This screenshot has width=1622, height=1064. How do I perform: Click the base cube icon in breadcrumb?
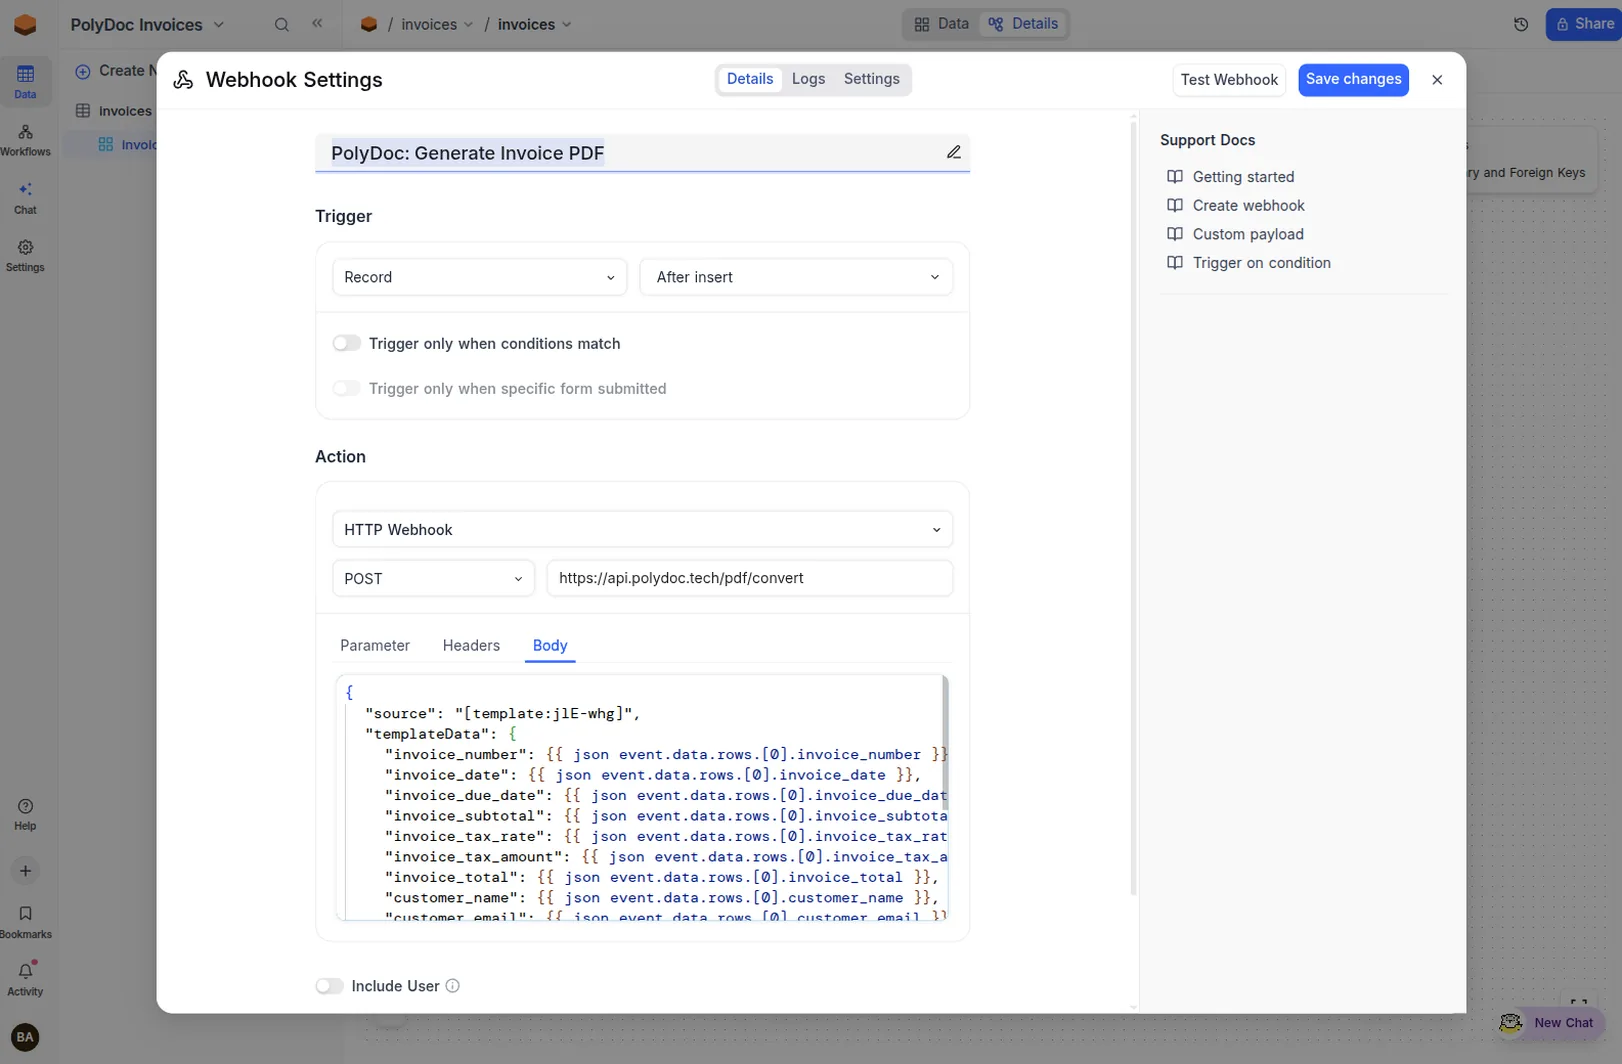(369, 24)
